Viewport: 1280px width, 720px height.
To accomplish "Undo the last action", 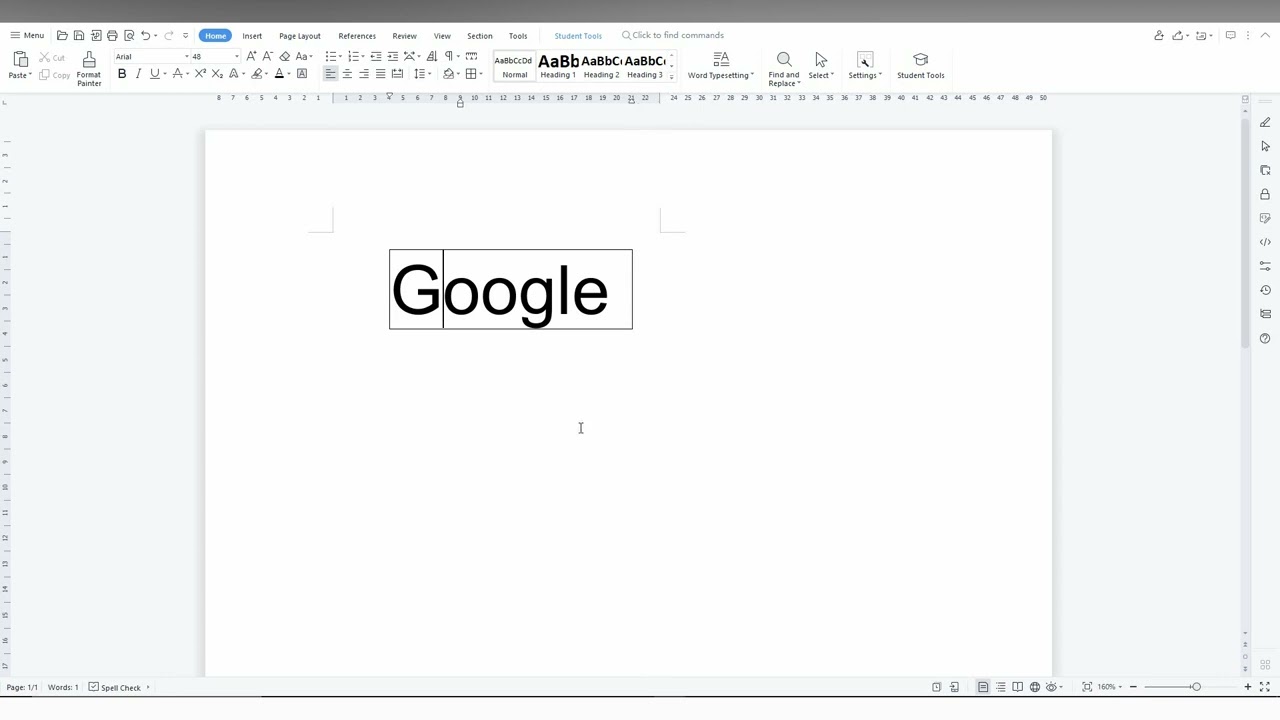I will click(146, 36).
